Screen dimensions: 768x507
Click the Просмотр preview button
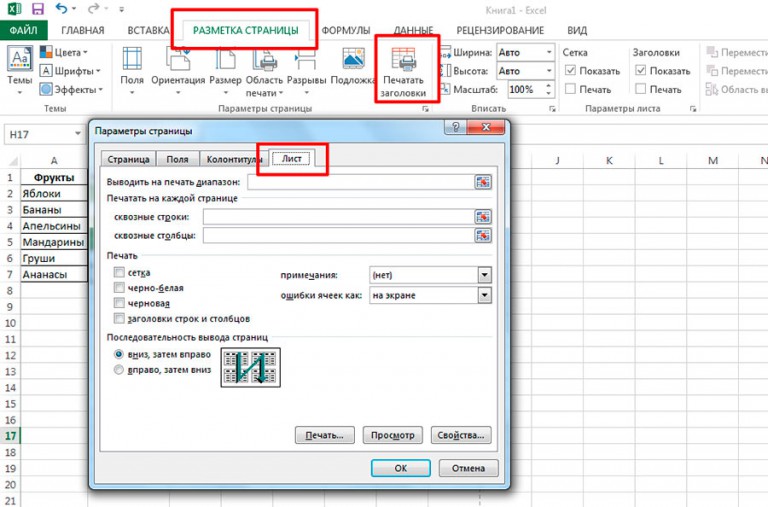tap(392, 435)
